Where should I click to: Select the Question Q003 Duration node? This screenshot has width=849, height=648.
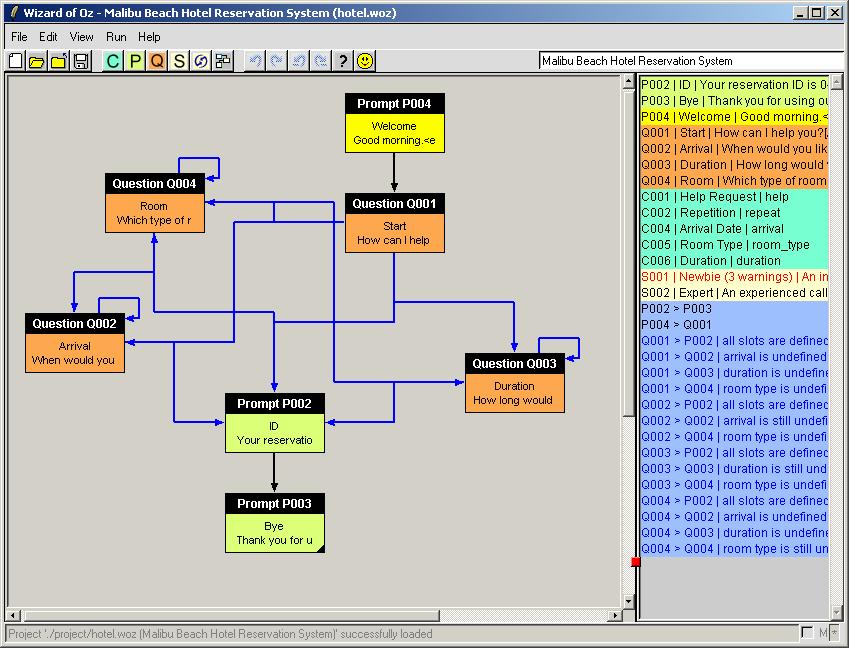point(514,383)
